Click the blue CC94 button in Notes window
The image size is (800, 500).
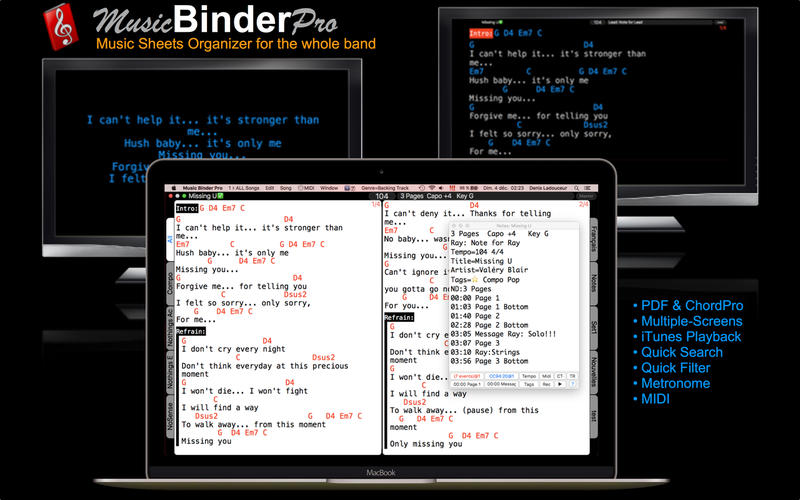click(x=502, y=376)
